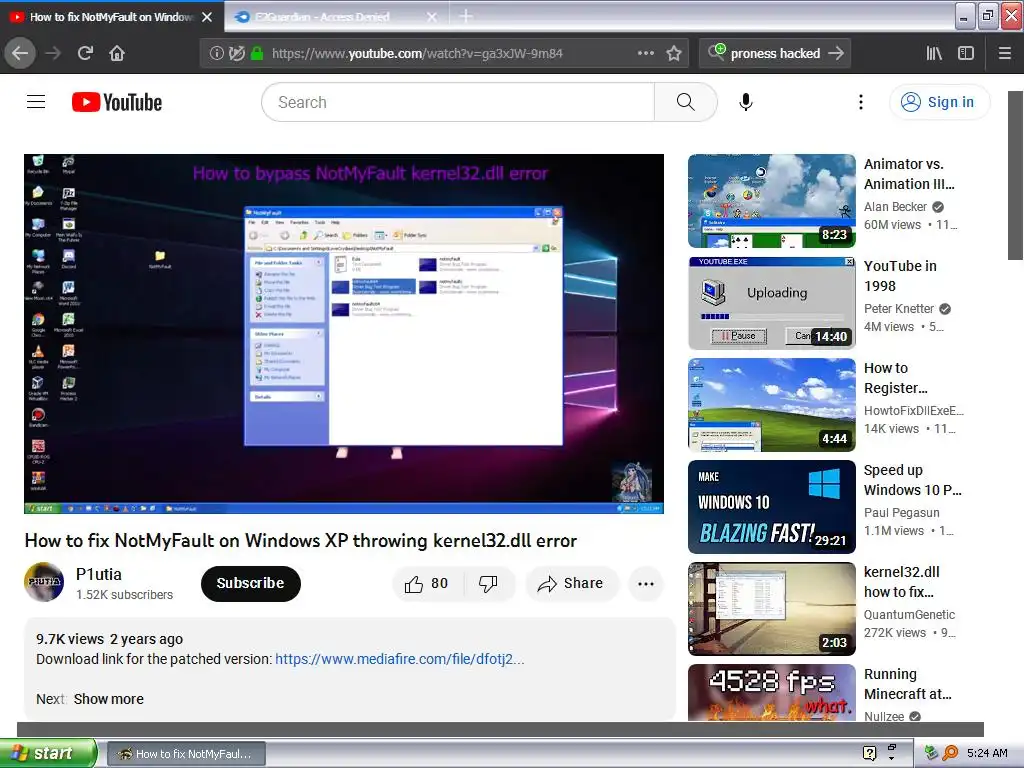Click the Animator vs. Animation III title

pos(909,174)
